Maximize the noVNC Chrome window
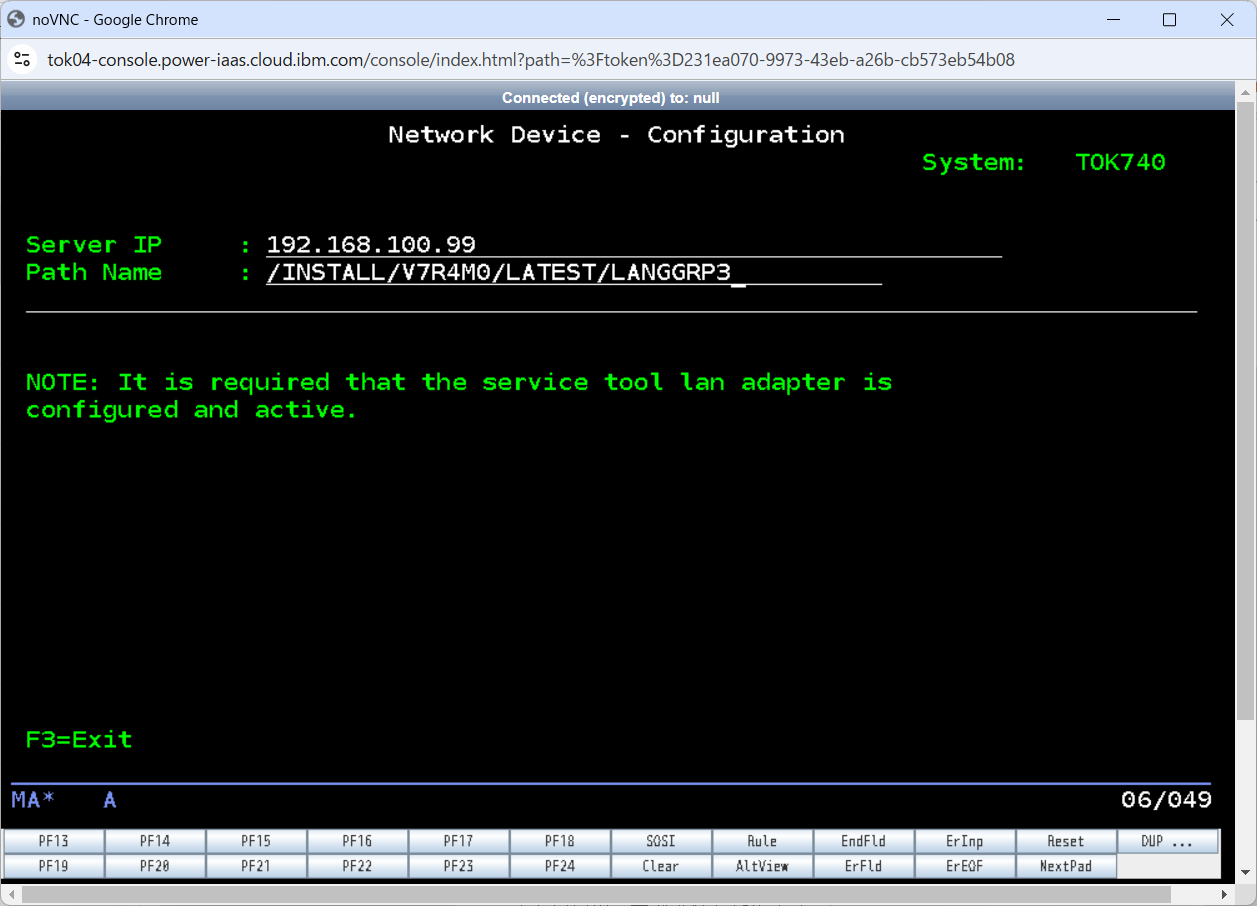 (x=1169, y=19)
